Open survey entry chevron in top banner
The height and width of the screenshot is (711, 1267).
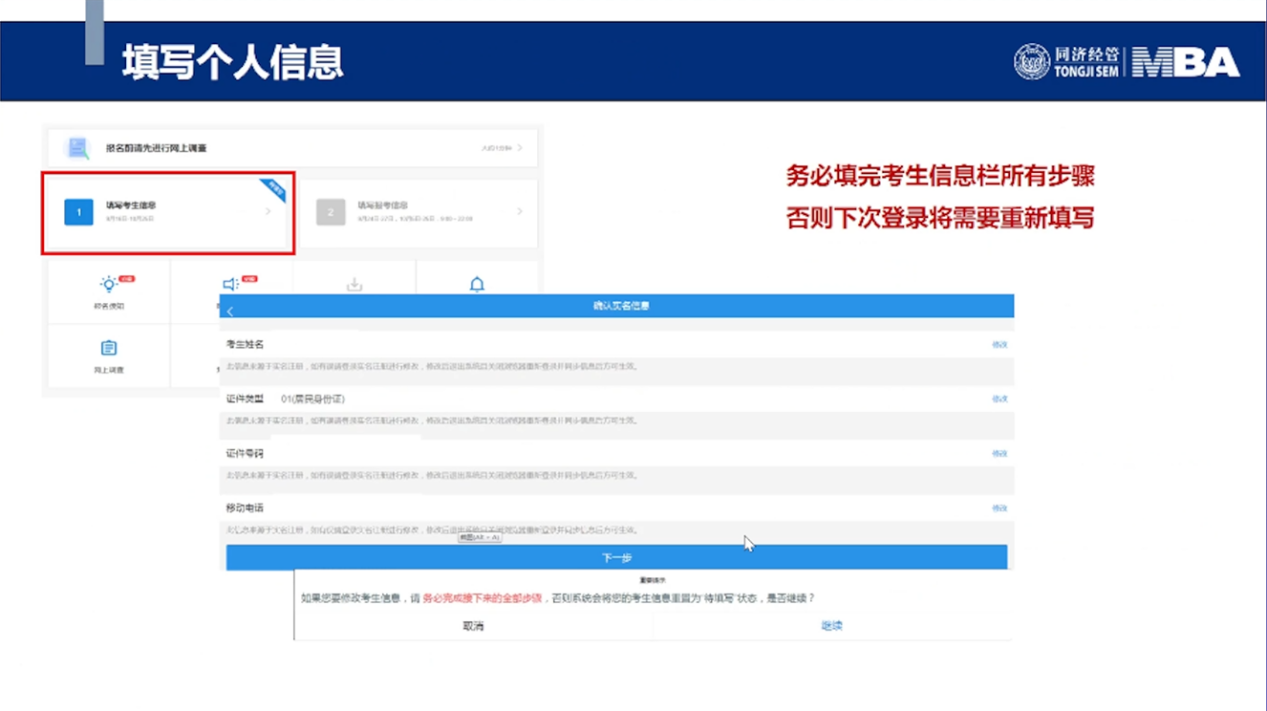(x=520, y=148)
